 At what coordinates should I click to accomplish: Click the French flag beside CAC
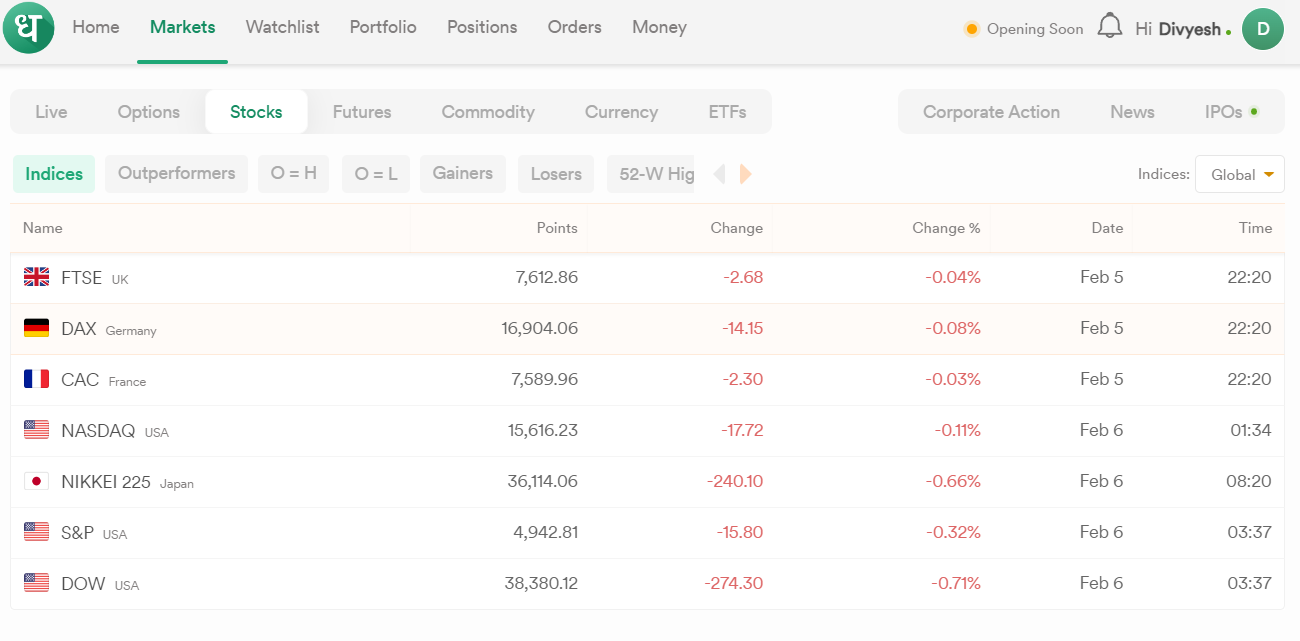(x=37, y=379)
